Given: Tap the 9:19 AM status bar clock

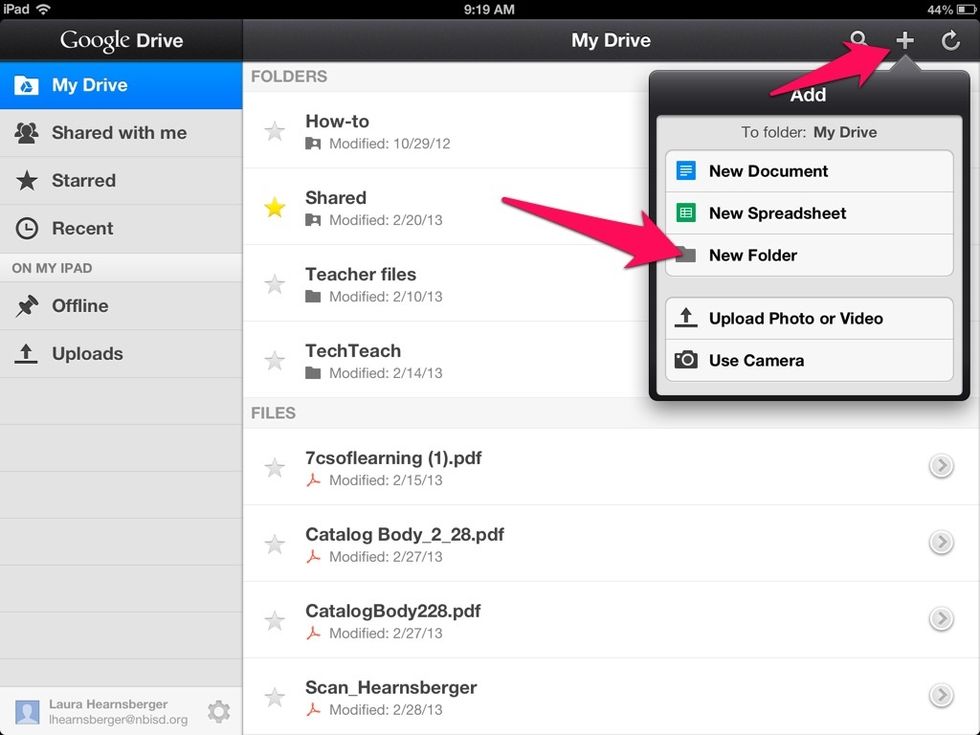Looking at the screenshot, I should tap(489, 9).
